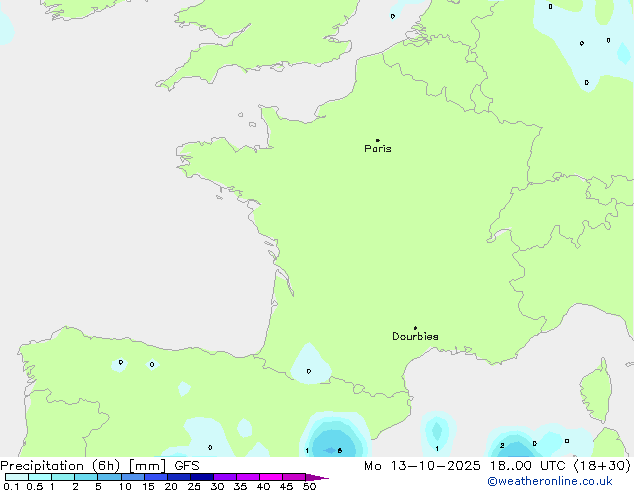Pick the 30–35 mm purple legend swatch

(x=225, y=477)
